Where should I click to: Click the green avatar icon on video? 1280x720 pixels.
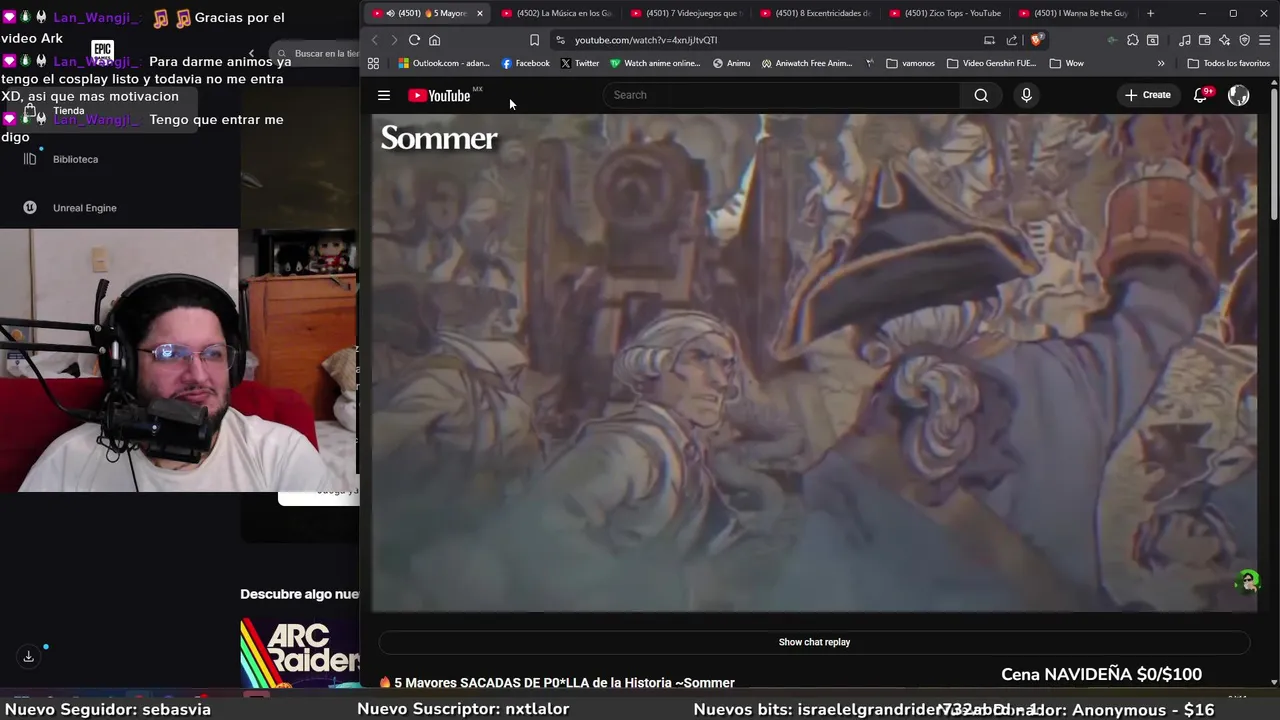point(1247,581)
